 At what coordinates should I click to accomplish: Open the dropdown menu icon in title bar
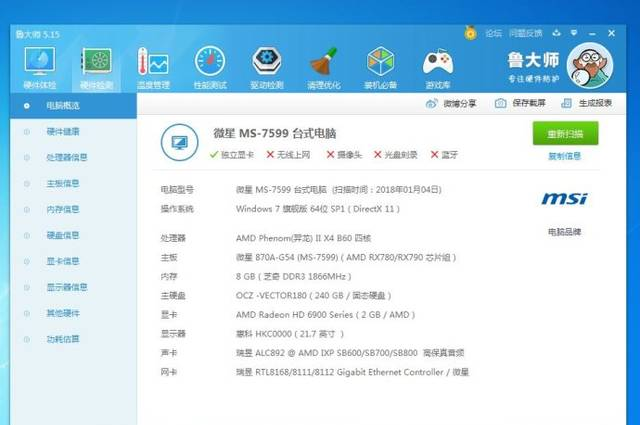[574, 33]
